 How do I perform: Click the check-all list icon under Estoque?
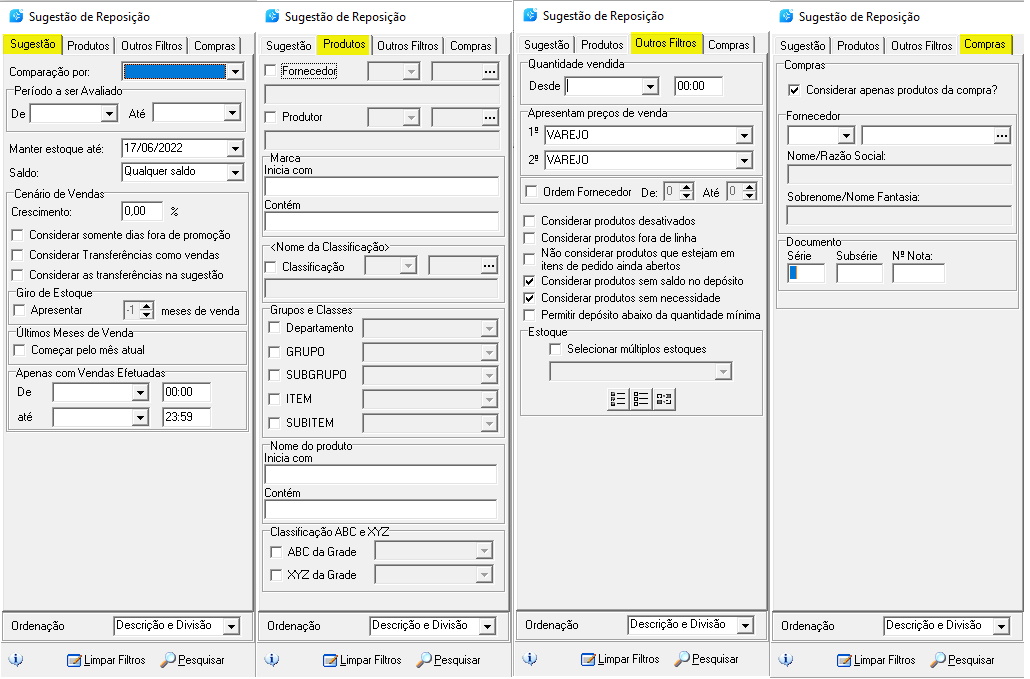[x=618, y=399]
